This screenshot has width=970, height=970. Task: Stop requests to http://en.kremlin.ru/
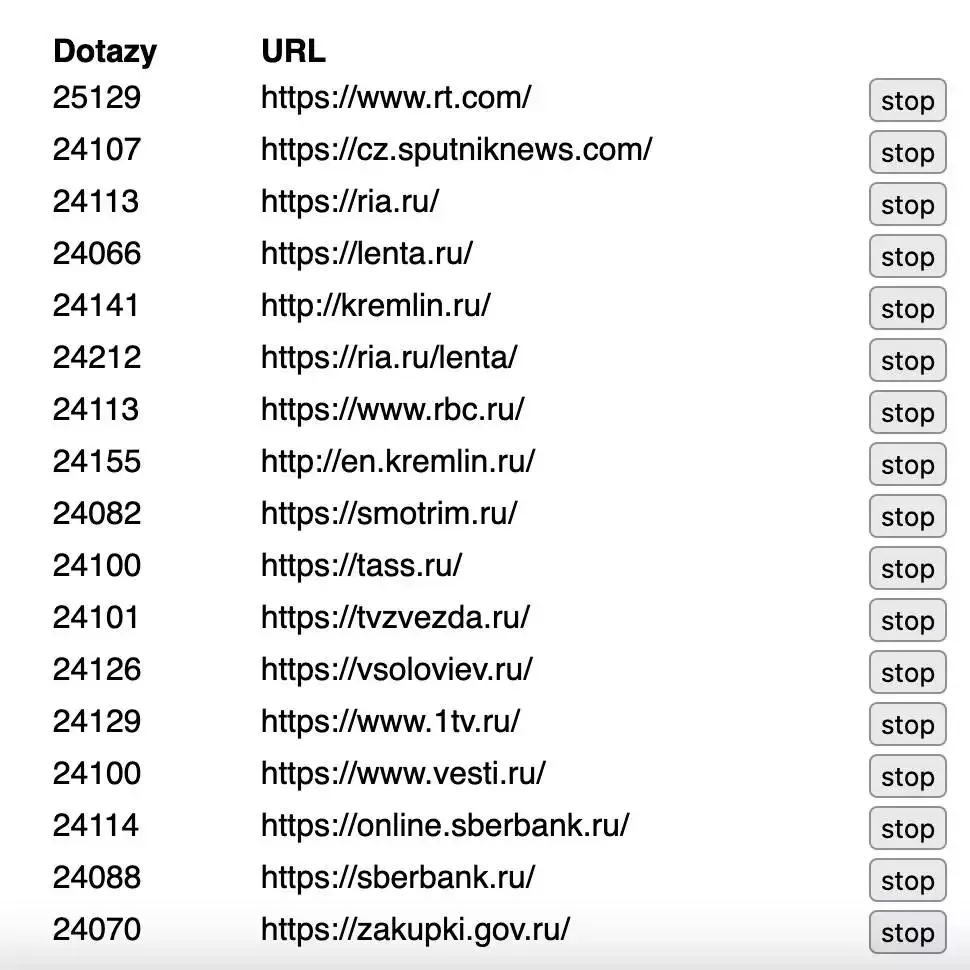[x=907, y=465]
